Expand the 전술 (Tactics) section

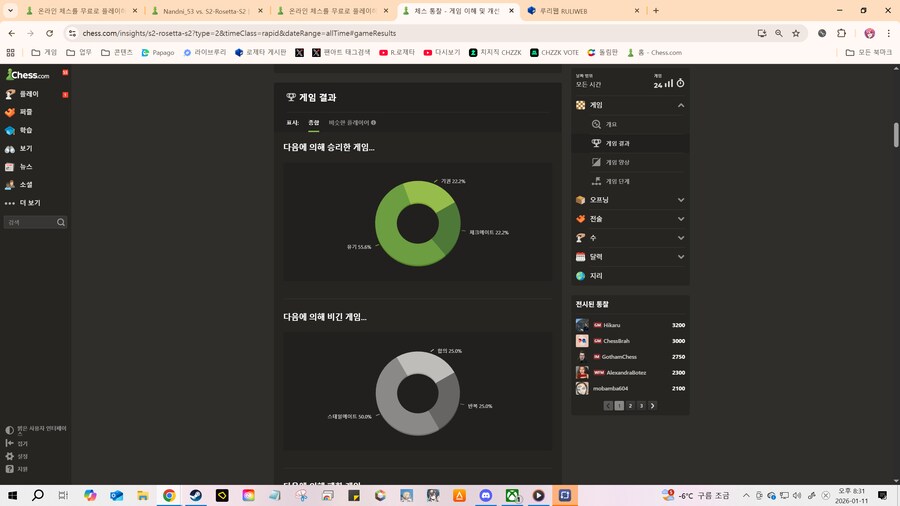(630, 219)
